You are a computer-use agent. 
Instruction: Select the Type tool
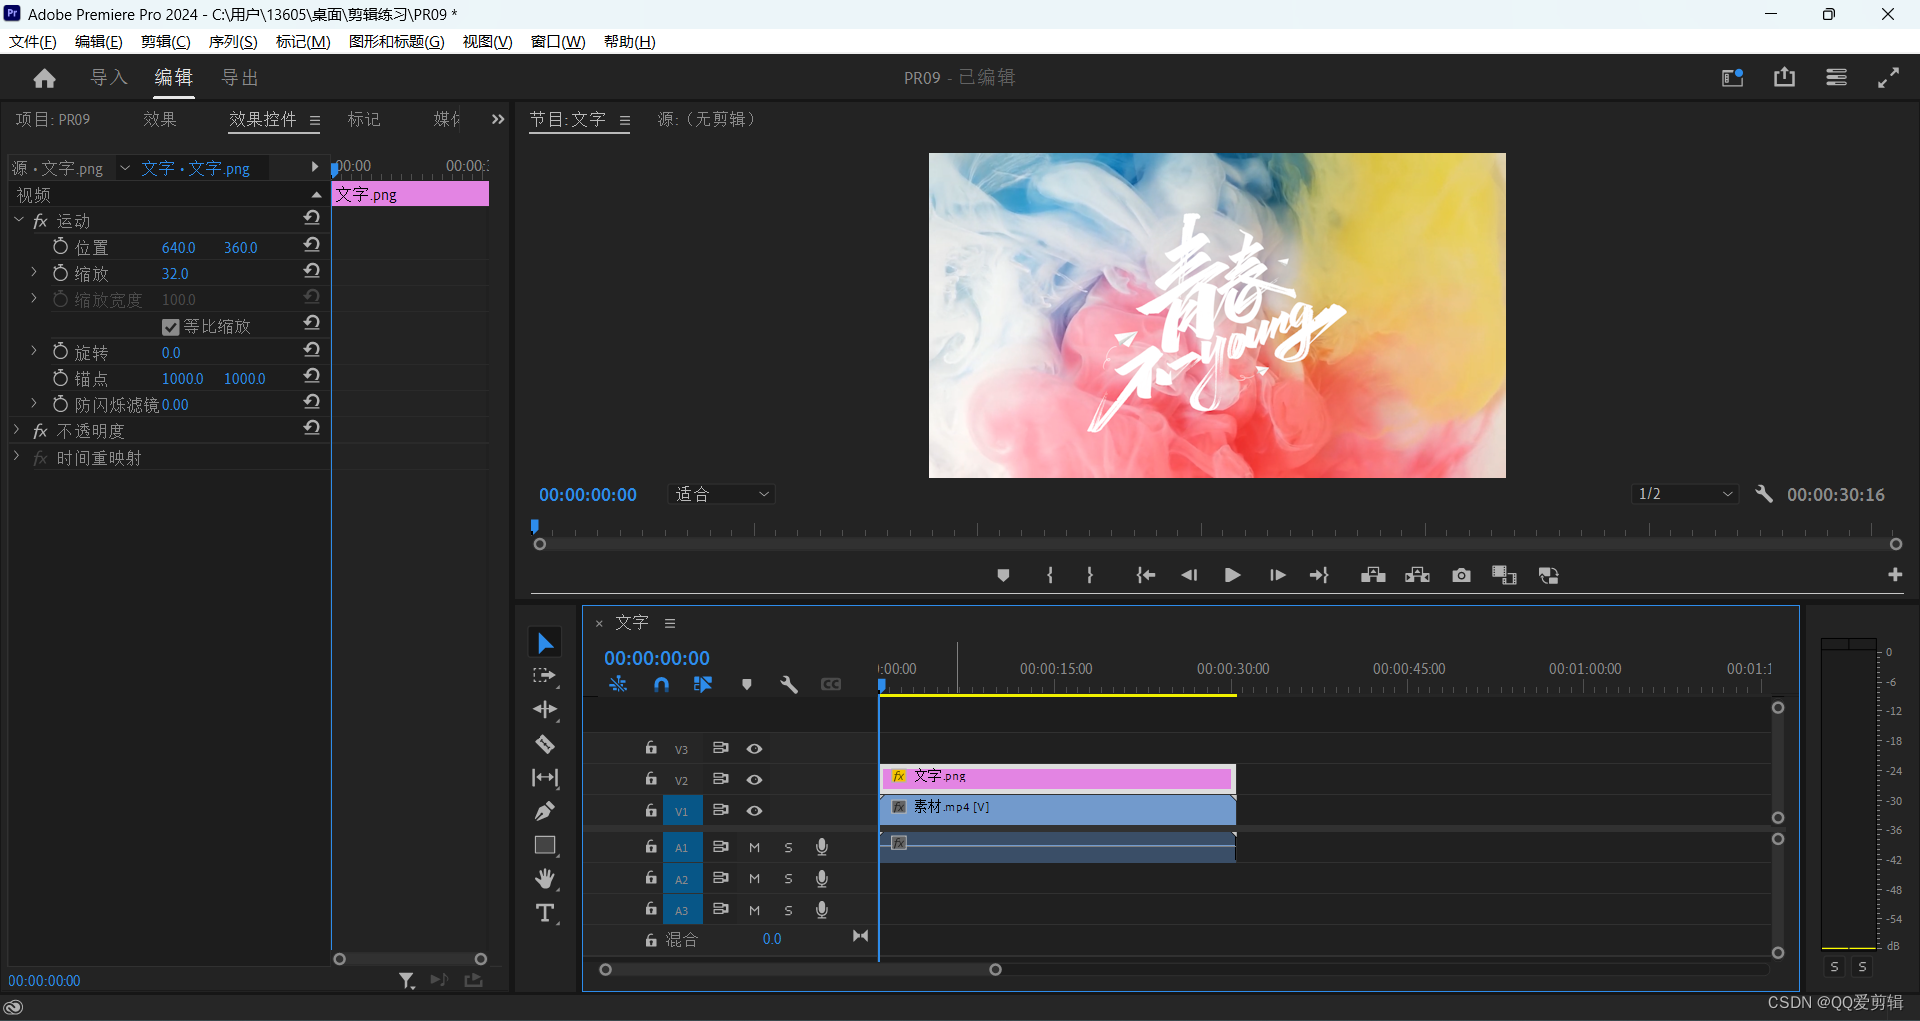coord(545,913)
